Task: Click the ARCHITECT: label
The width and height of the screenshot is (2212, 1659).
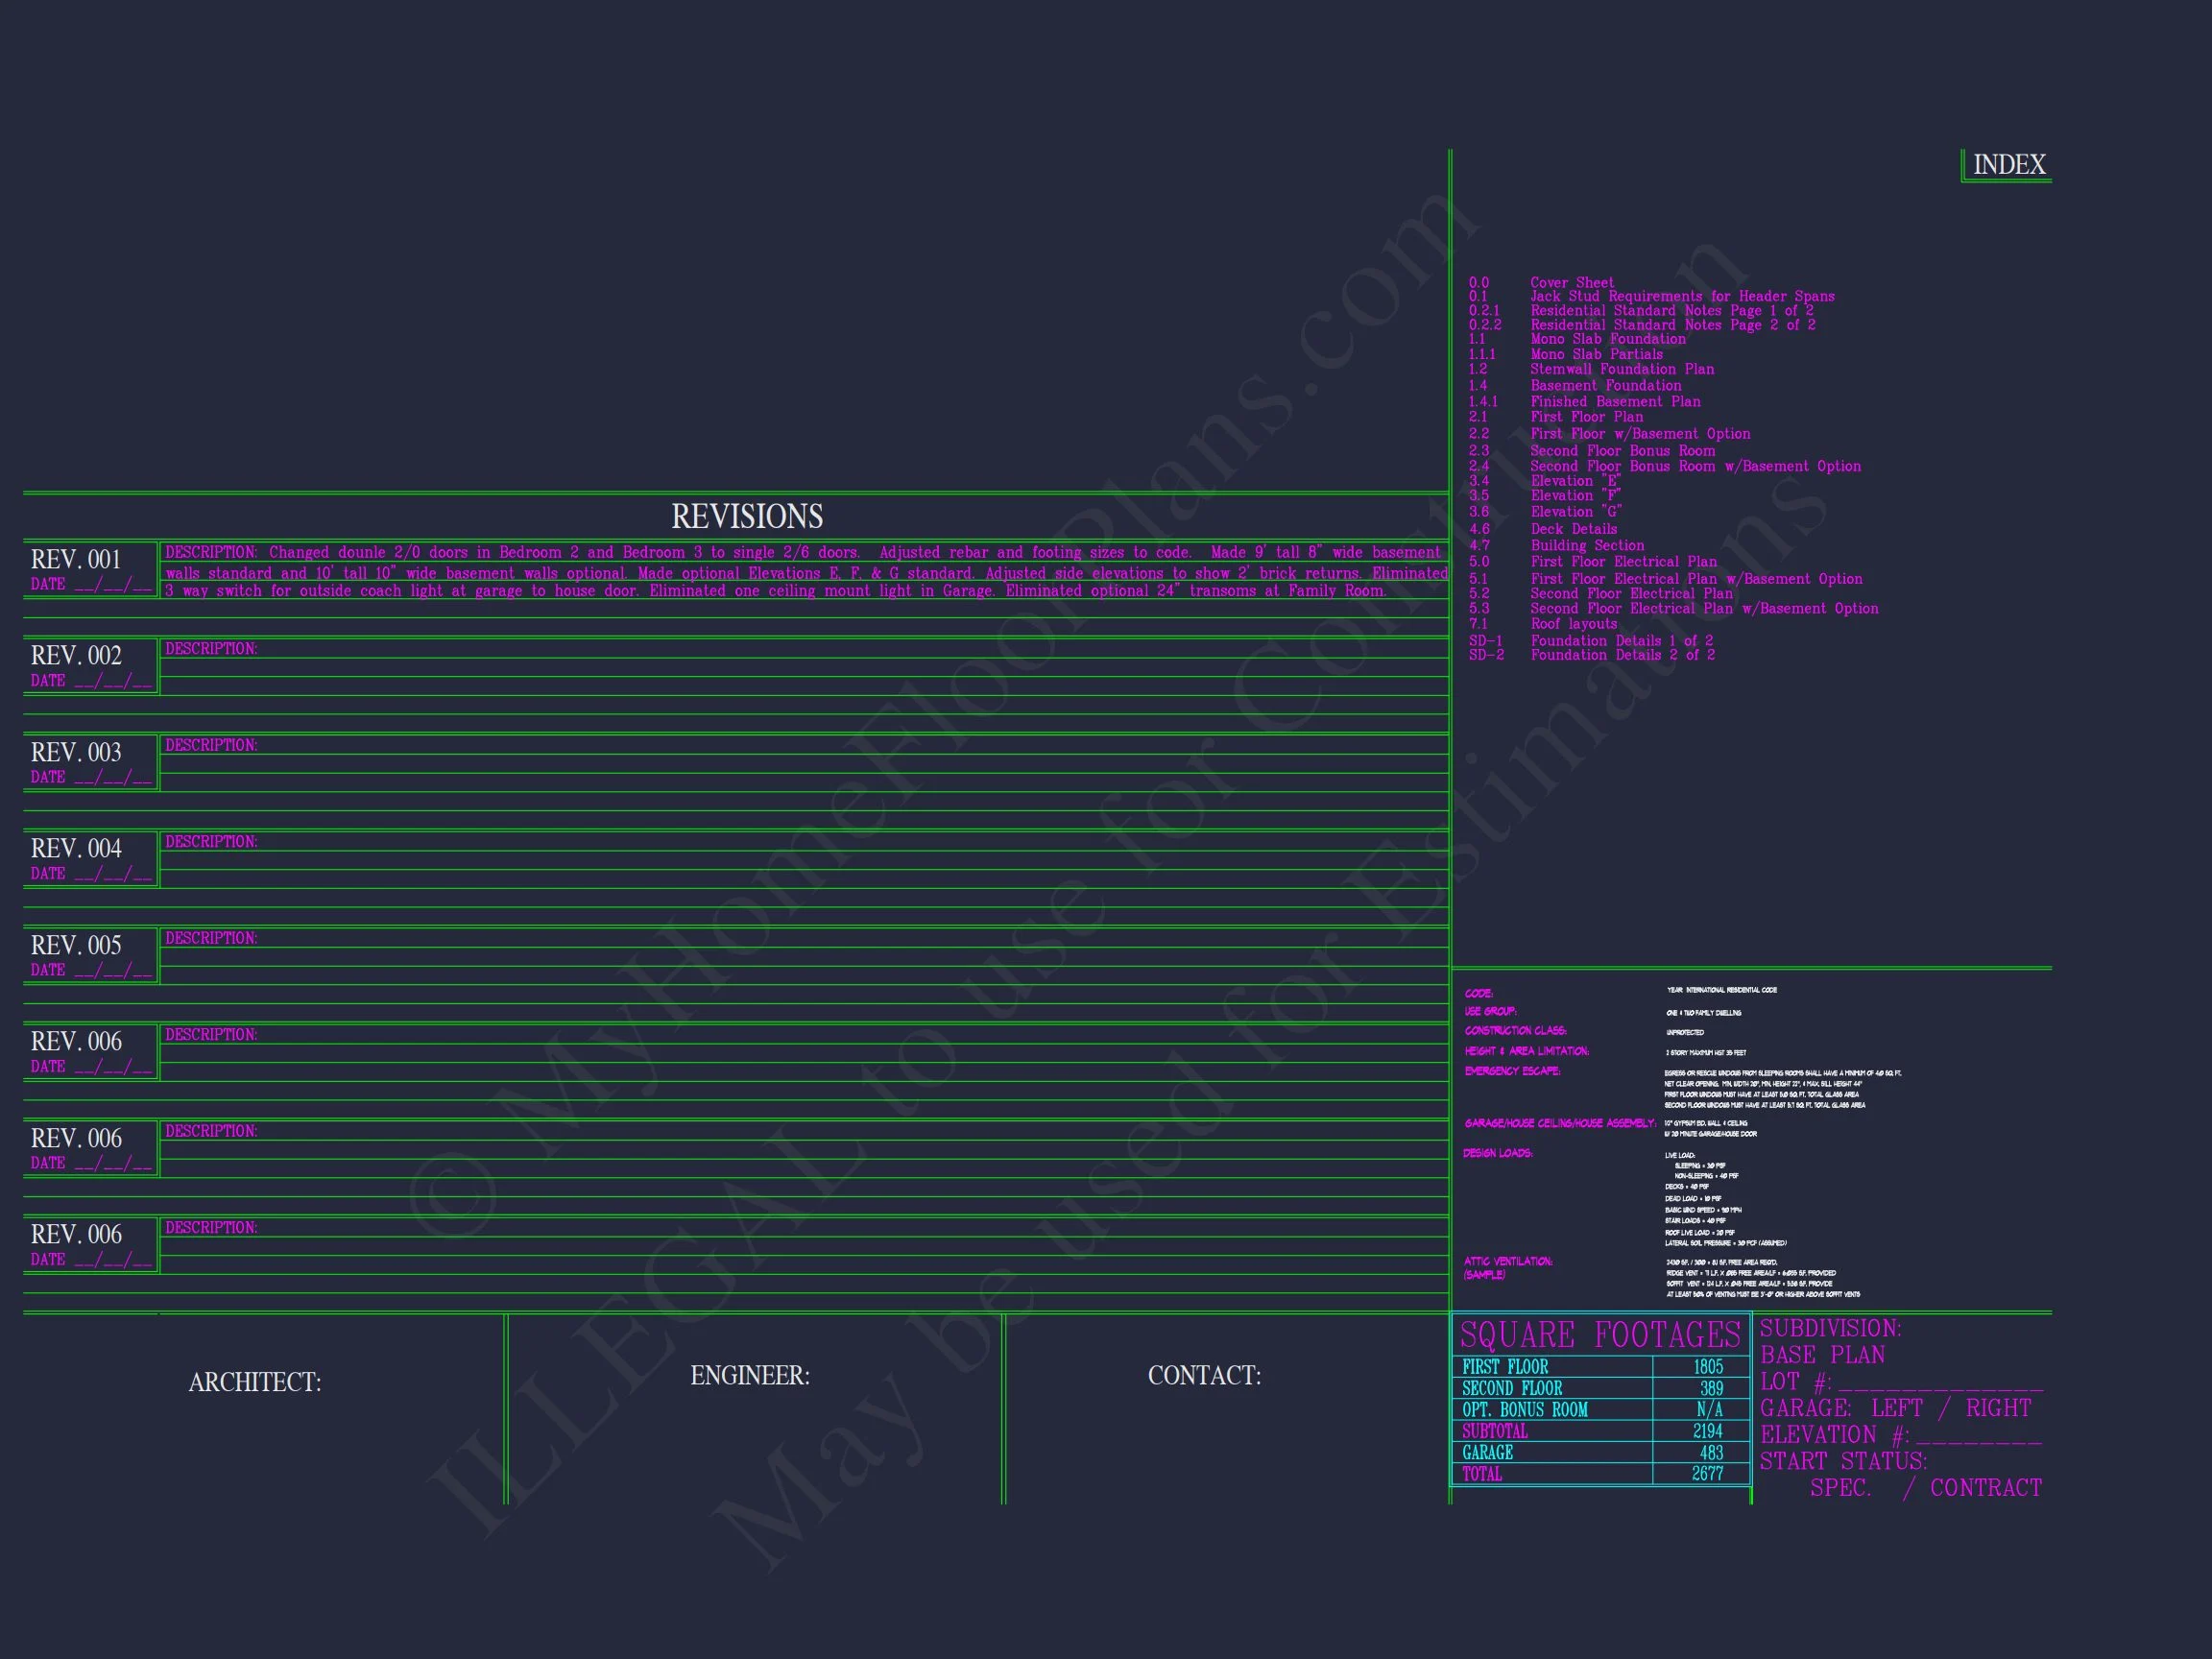Action: tap(255, 1382)
